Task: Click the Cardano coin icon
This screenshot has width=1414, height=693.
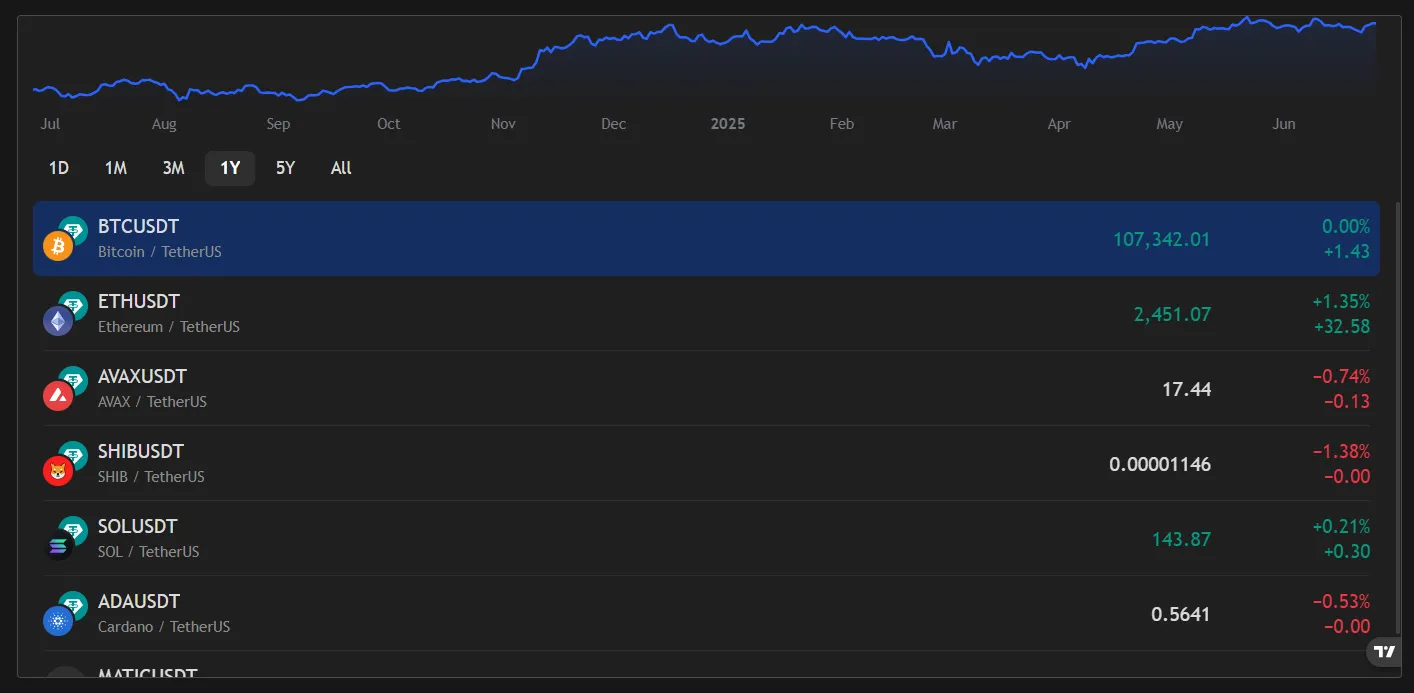Action: [x=58, y=620]
